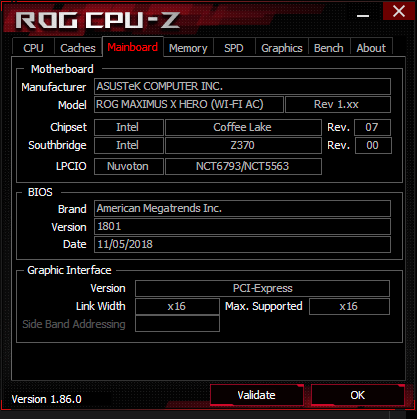Screen dimensions: 417x419
Task: Open the Caches tab
Action: (78, 48)
